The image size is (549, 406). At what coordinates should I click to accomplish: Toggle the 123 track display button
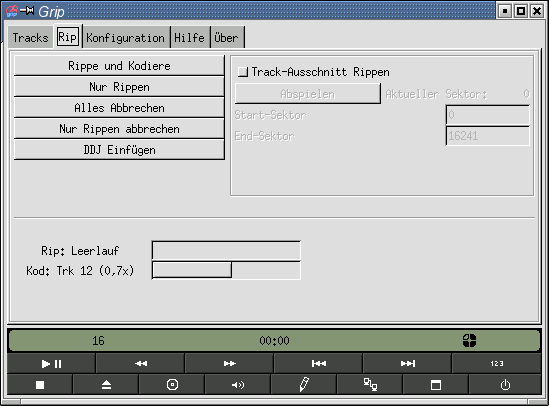[x=496, y=363]
